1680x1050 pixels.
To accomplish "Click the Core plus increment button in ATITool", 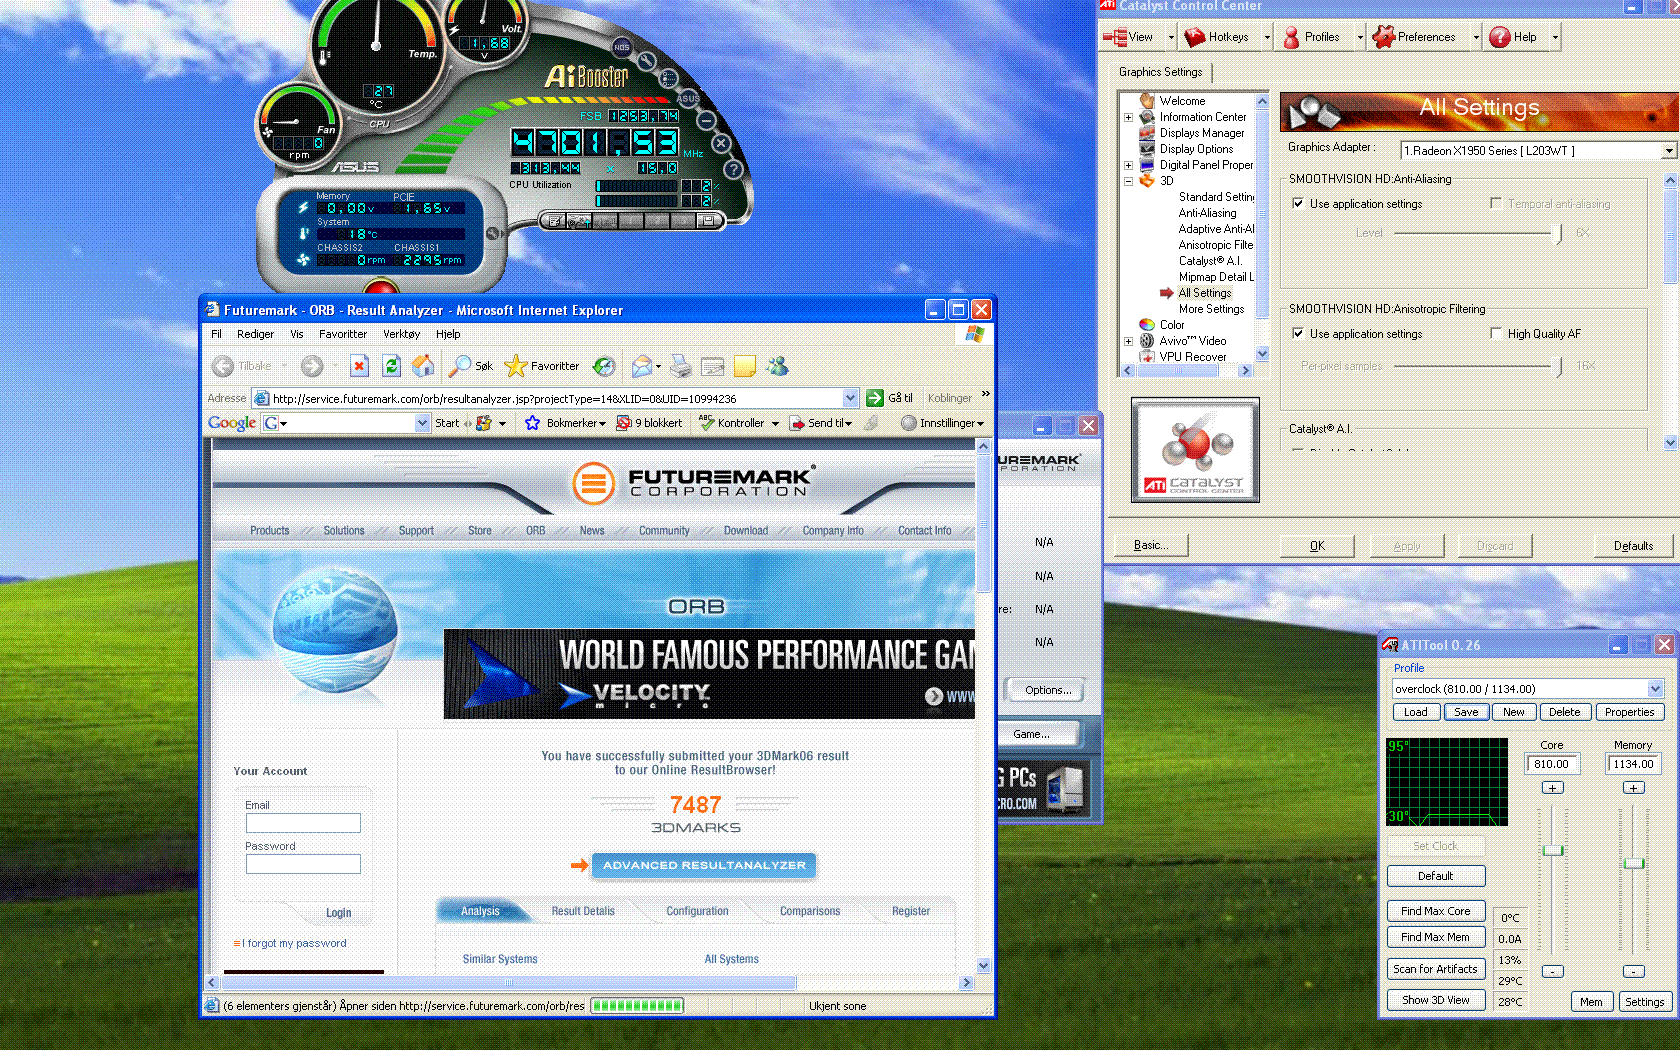I will point(1552,788).
